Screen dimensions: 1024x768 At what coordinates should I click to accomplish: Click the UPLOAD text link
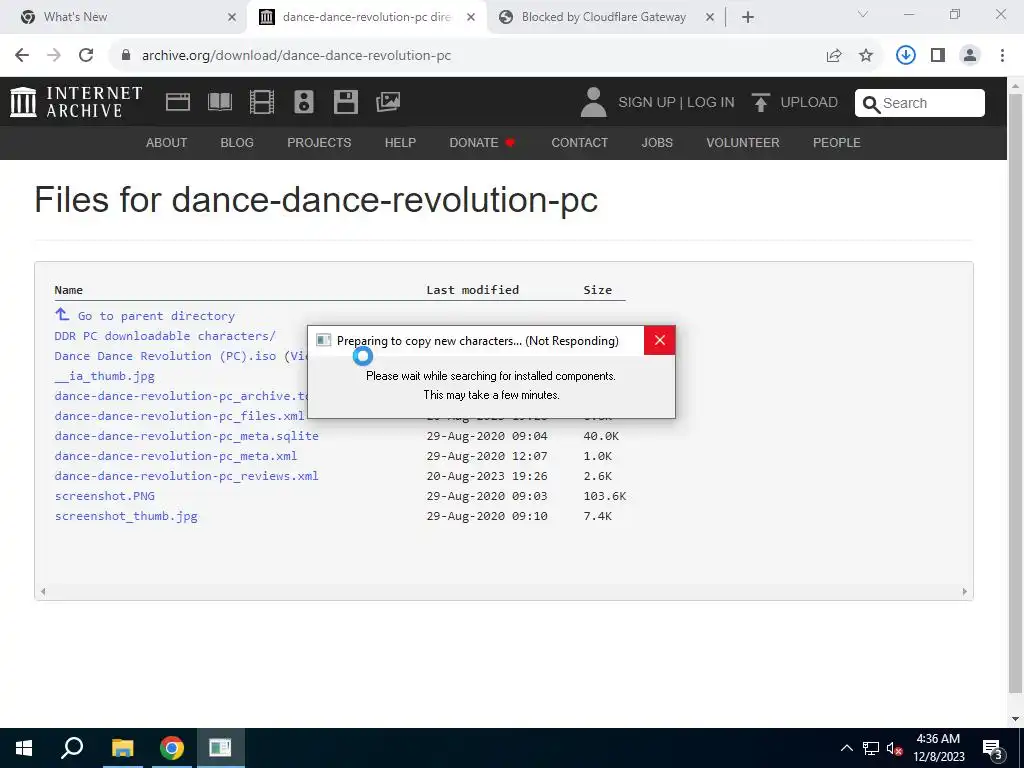(x=809, y=103)
